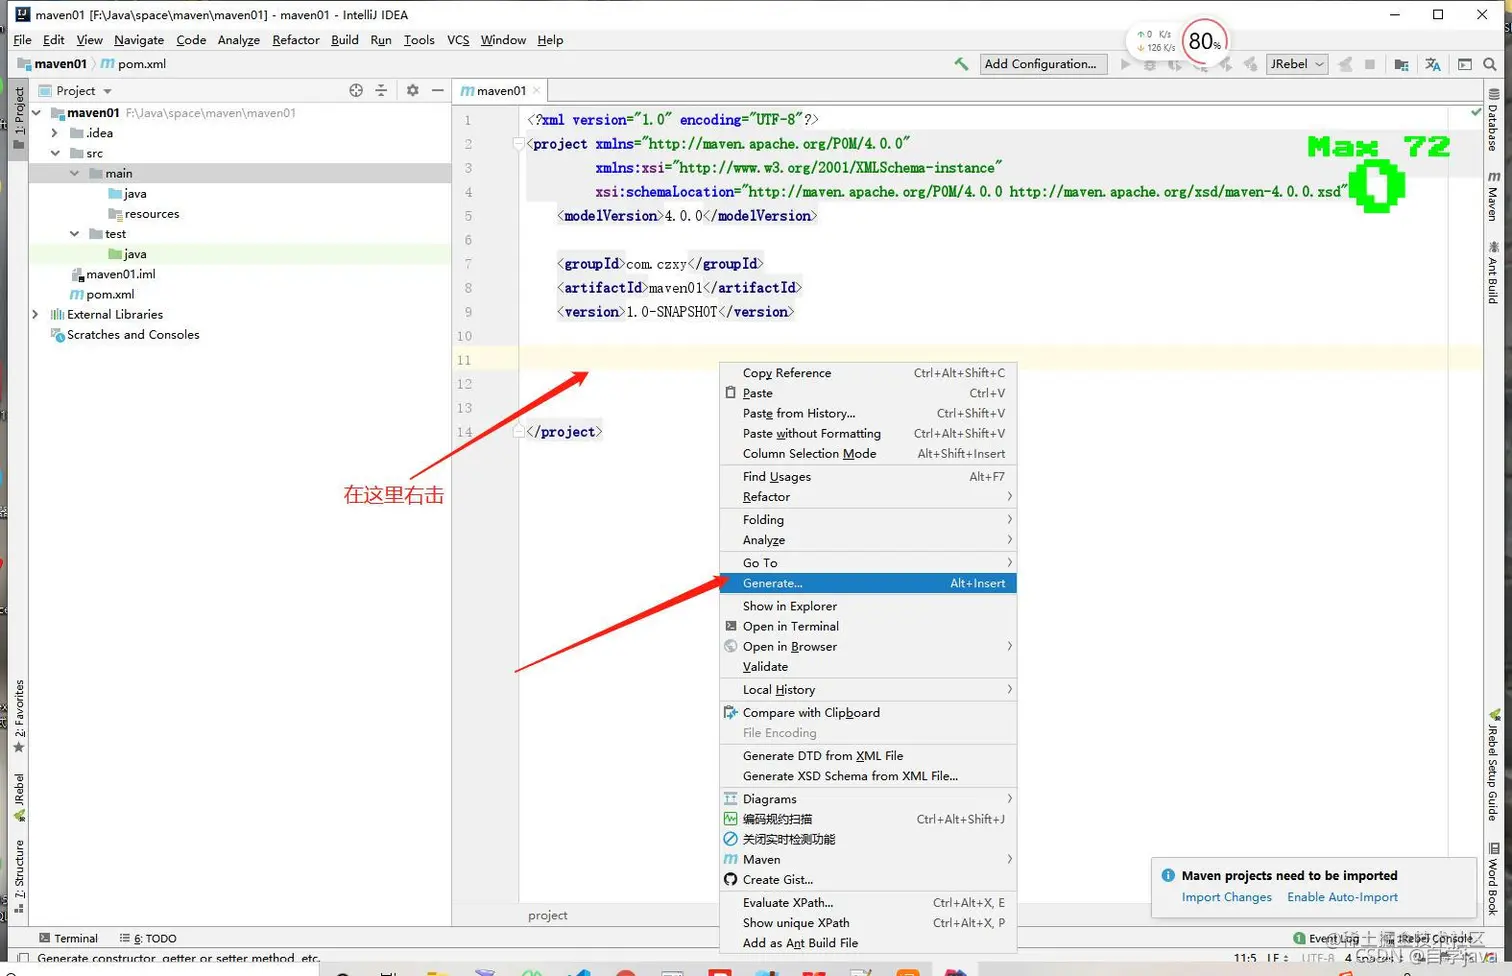Select Open in Terminal context entry
Screen dimensions: 1512x976
point(868,626)
